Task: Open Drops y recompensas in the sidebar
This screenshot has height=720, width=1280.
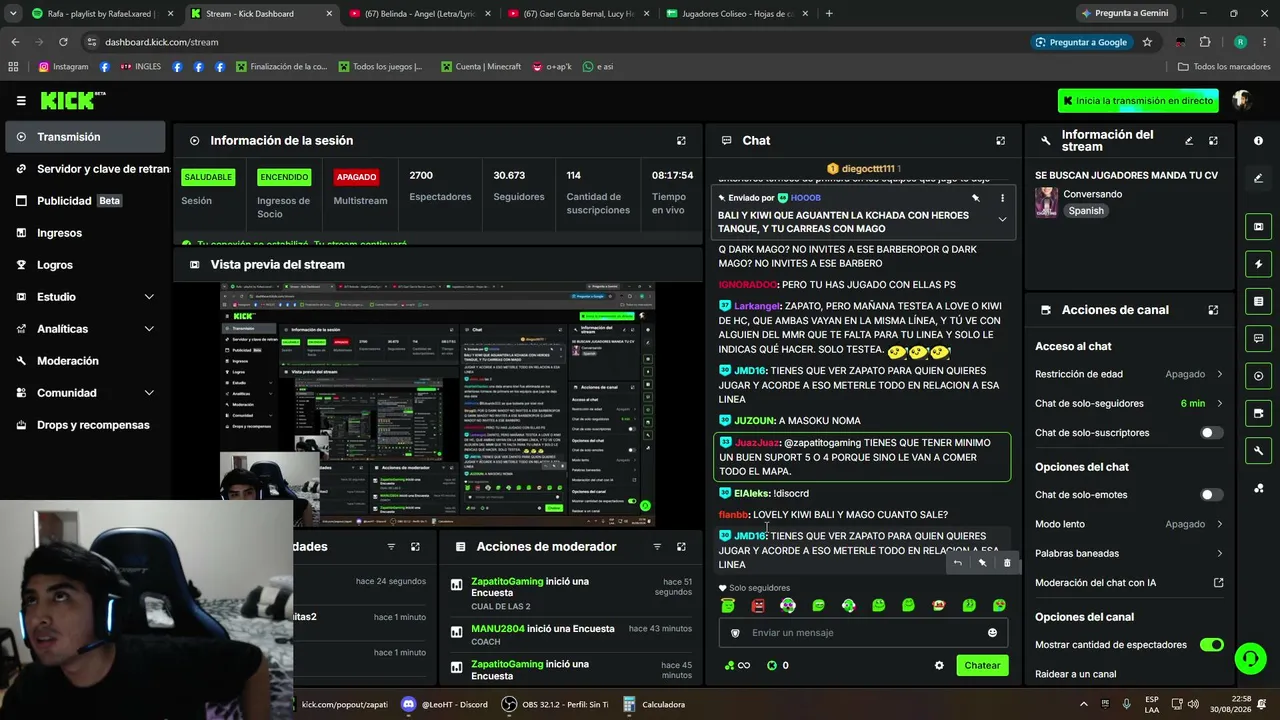Action: (x=85, y=425)
